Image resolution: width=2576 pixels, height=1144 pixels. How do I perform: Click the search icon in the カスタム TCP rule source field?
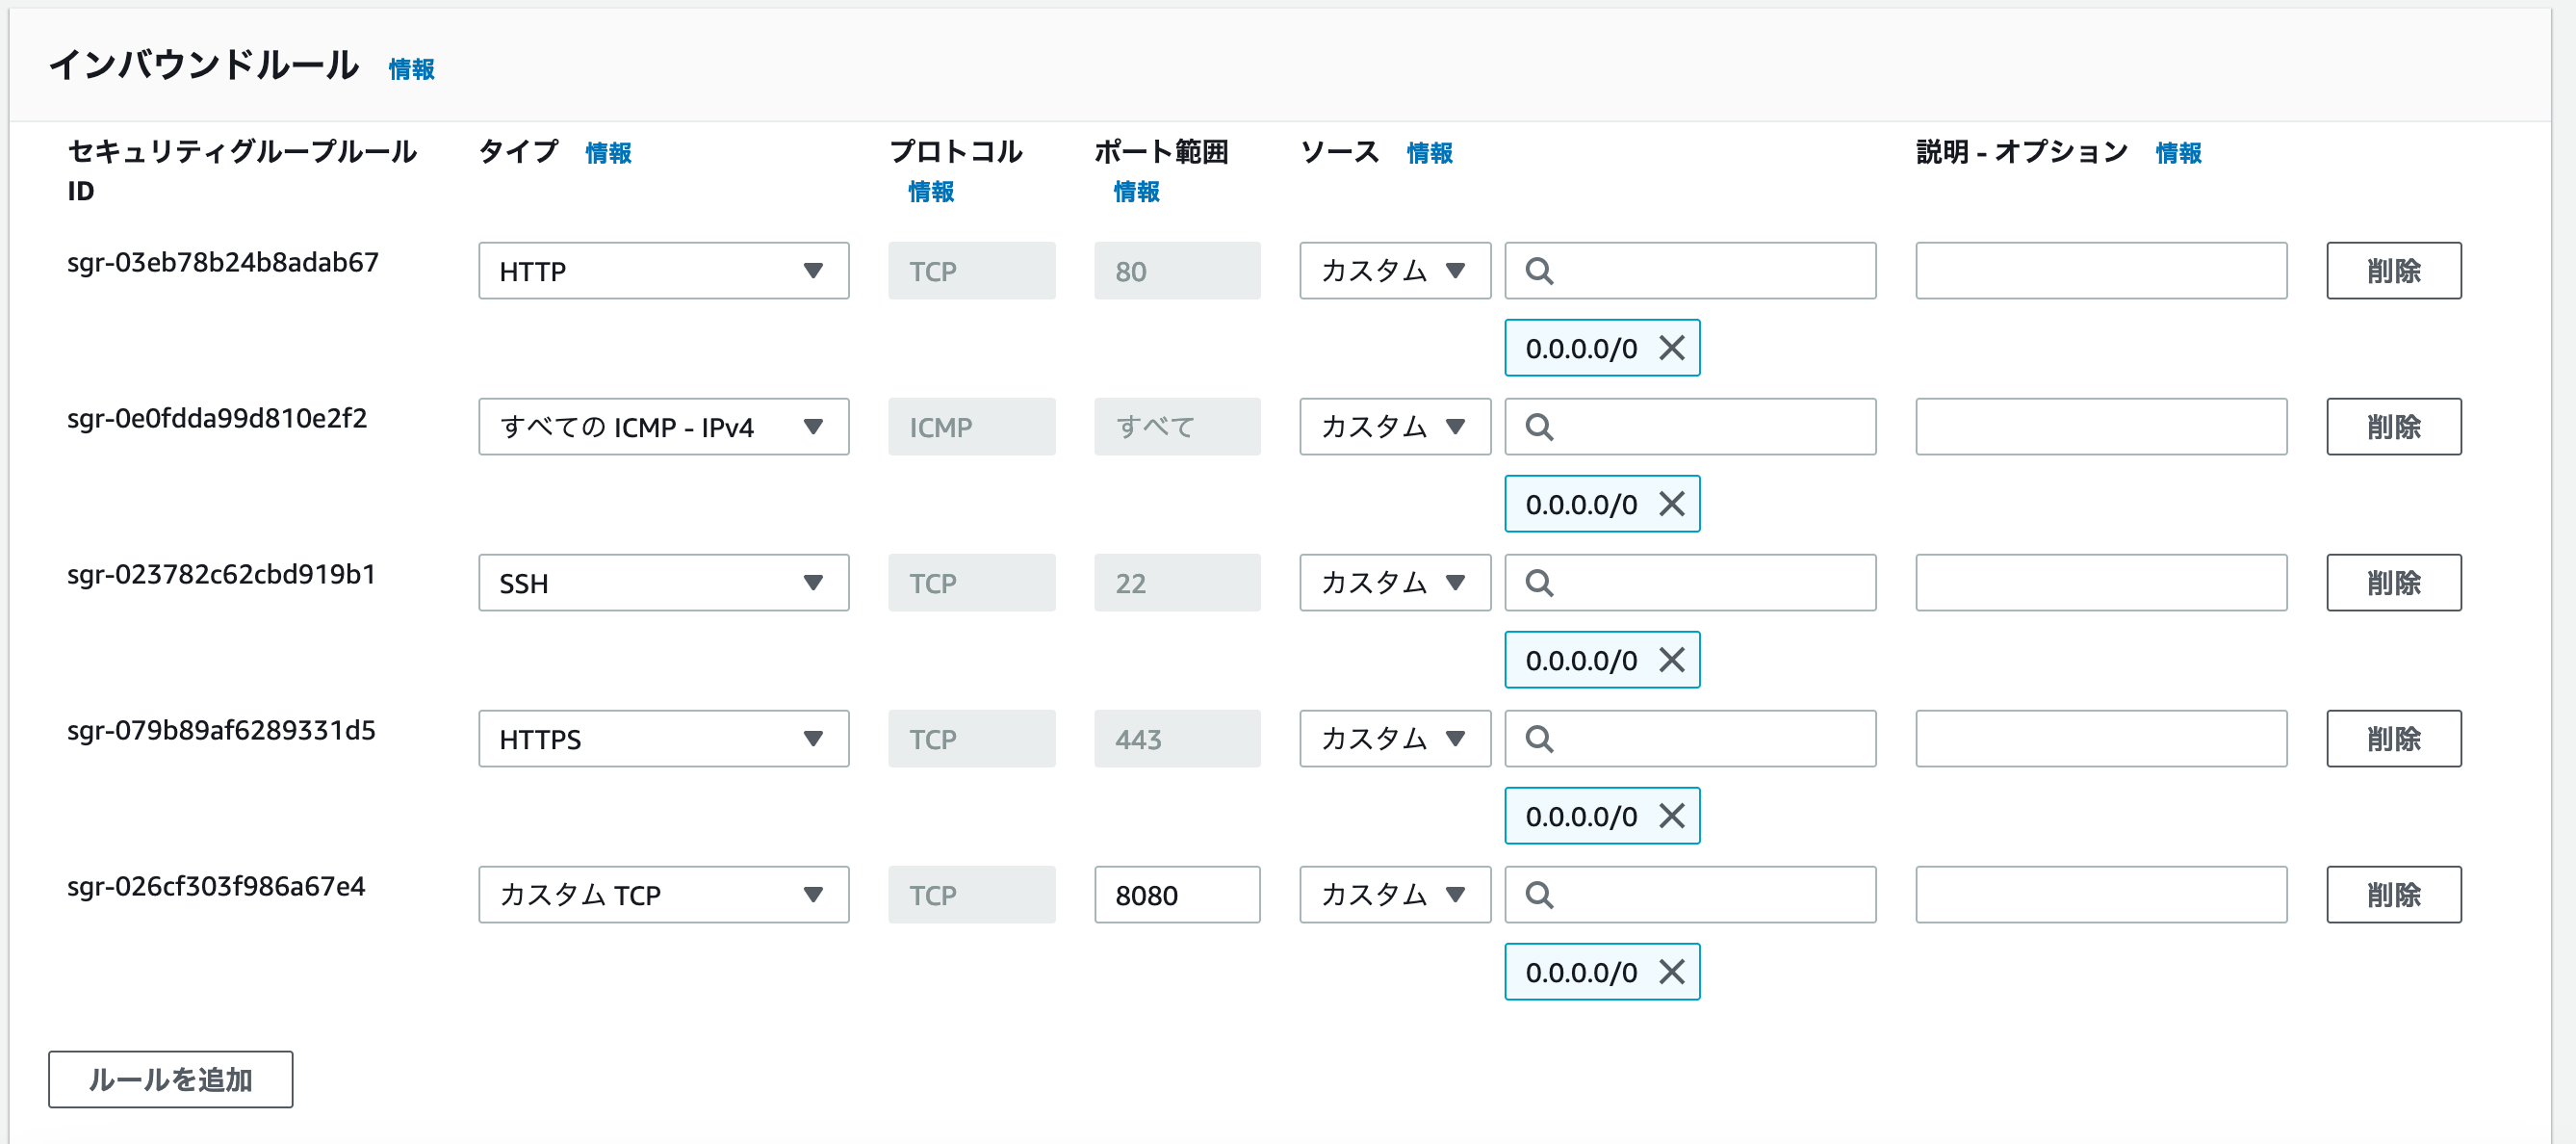click(1540, 894)
